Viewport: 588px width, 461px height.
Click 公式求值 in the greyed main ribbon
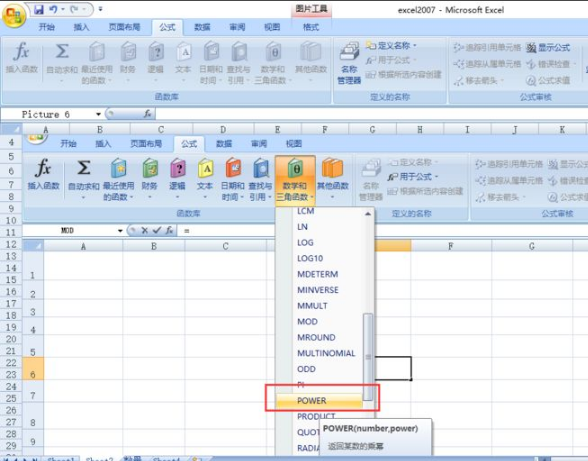tap(548, 80)
